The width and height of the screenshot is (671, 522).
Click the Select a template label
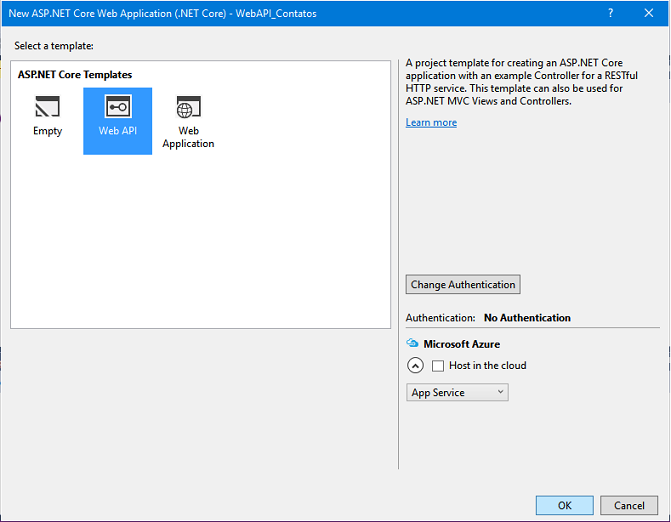pos(54,46)
